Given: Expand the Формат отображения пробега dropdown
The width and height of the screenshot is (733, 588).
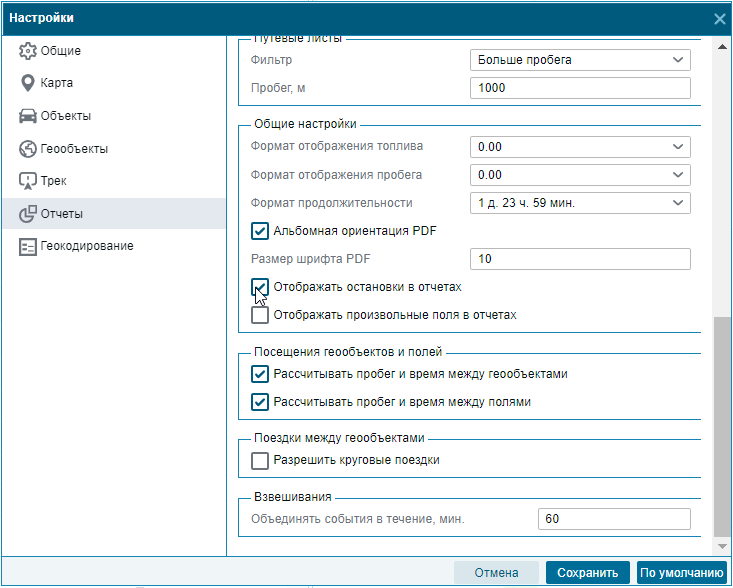Looking at the screenshot, I should click(580, 175).
